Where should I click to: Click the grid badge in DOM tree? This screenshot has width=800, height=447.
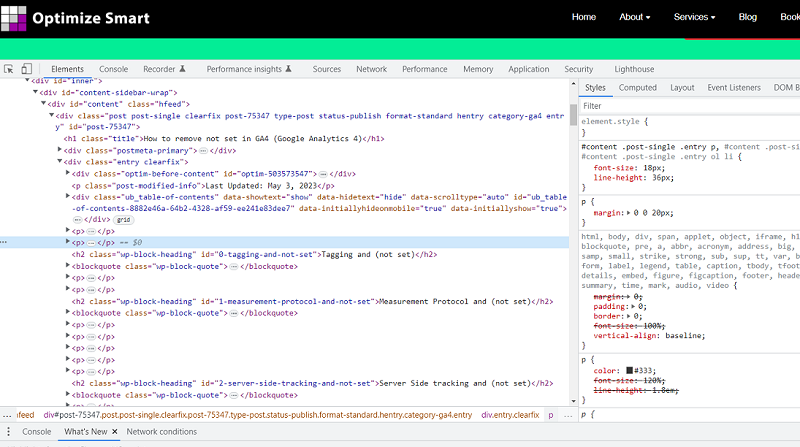[124, 219]
